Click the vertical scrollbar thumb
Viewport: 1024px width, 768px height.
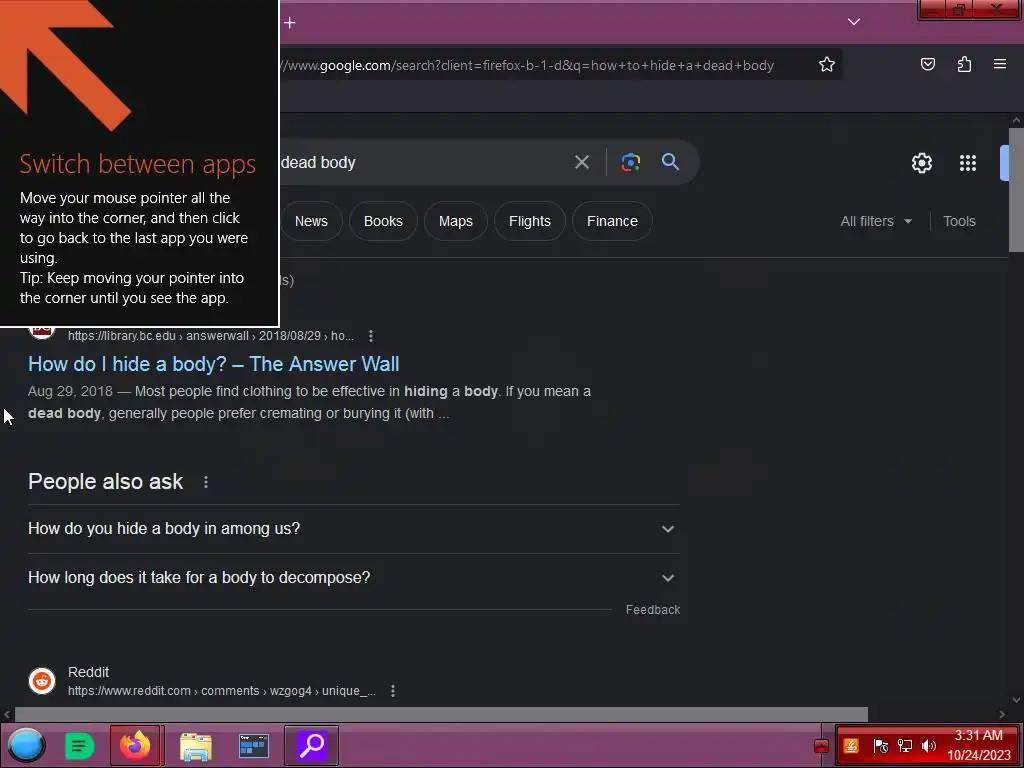click(x=1016, y=189)
